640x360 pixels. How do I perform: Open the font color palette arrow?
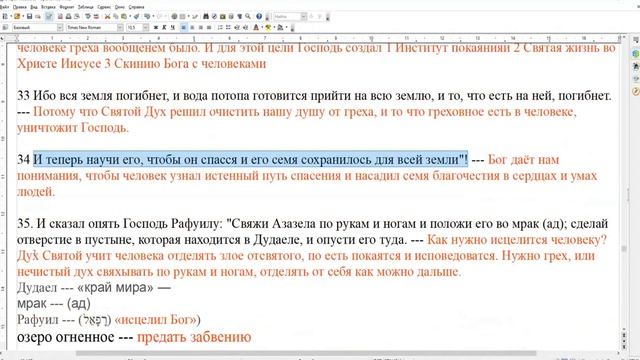click(262, 27)
